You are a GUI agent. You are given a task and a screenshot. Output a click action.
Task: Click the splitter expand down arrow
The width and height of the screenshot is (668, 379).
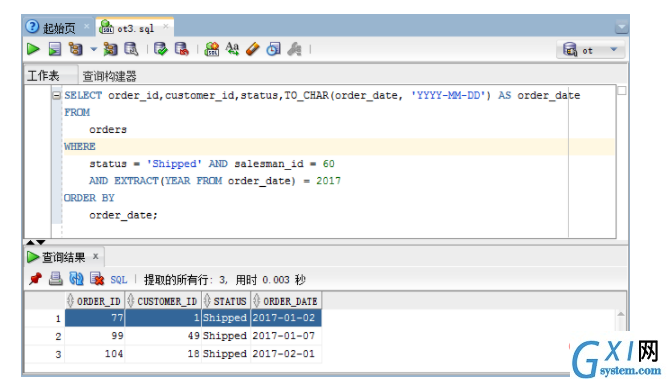tap(41, 242)
